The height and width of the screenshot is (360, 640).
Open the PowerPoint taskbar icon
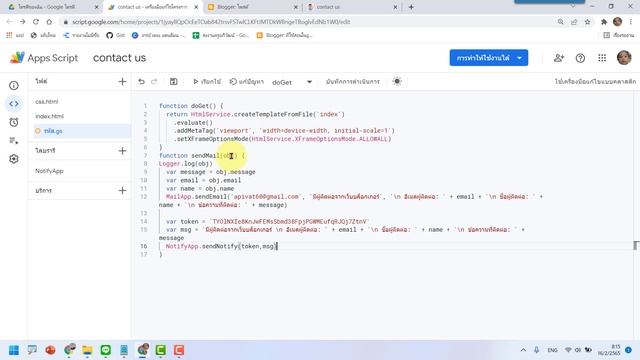[50, 350]
